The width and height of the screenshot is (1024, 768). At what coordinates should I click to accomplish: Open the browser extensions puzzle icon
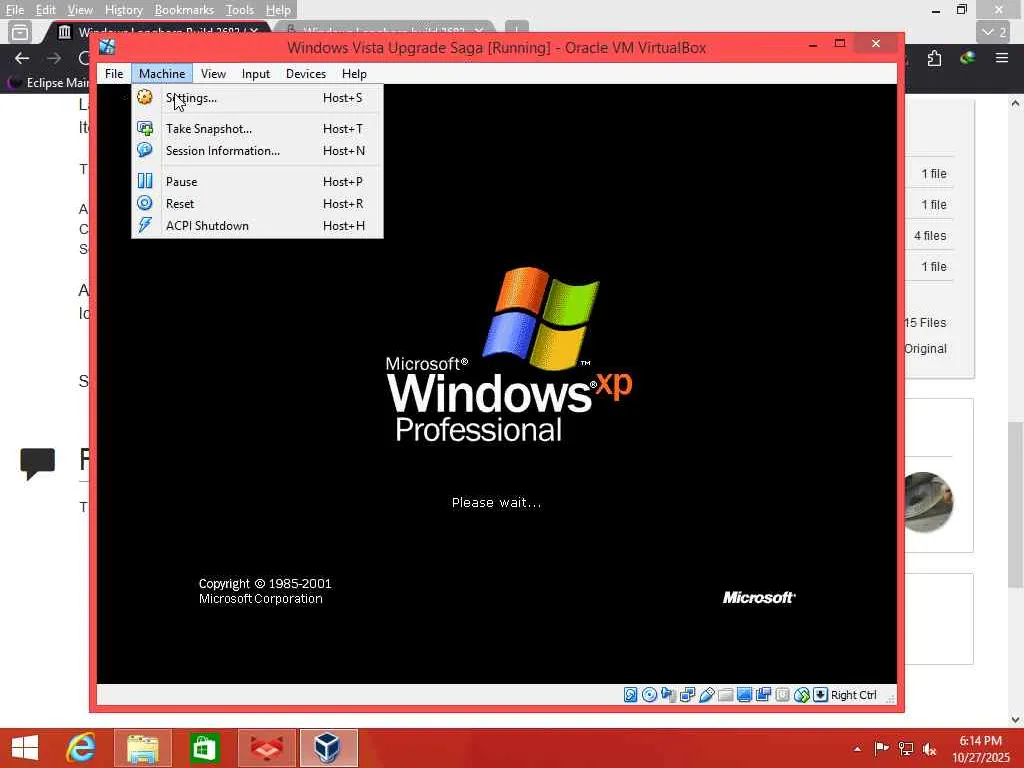point(934,58)
